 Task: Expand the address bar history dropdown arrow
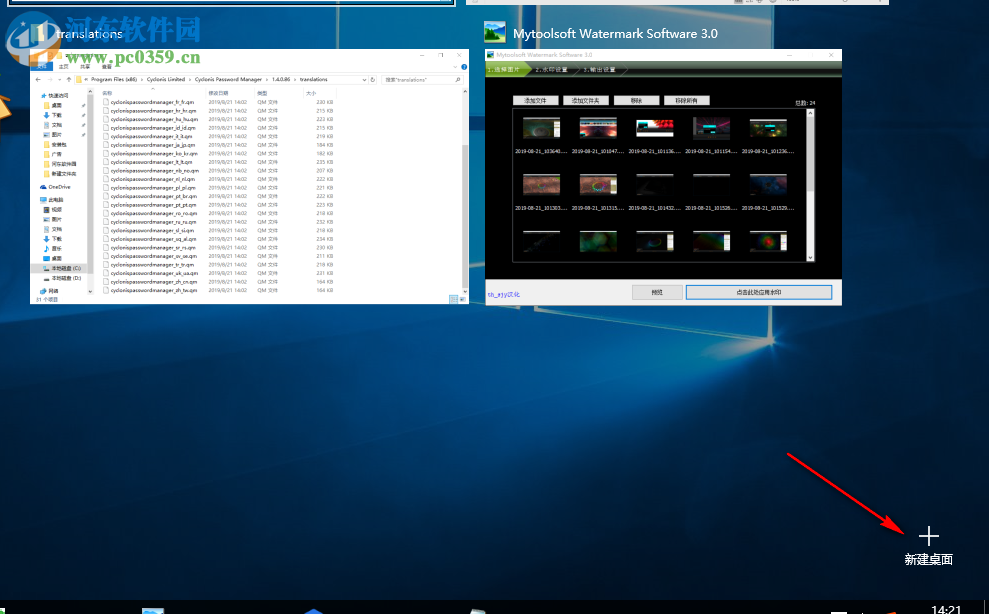point(364,80)
